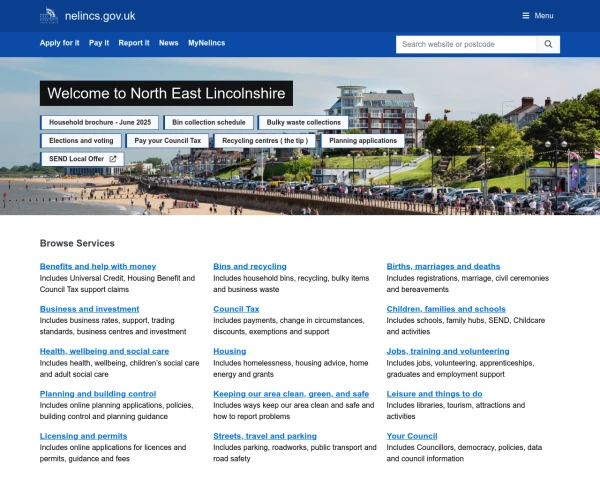Open the Apply for it menu item
Viewport: 600px width, 480px height.
pos(59,43)
